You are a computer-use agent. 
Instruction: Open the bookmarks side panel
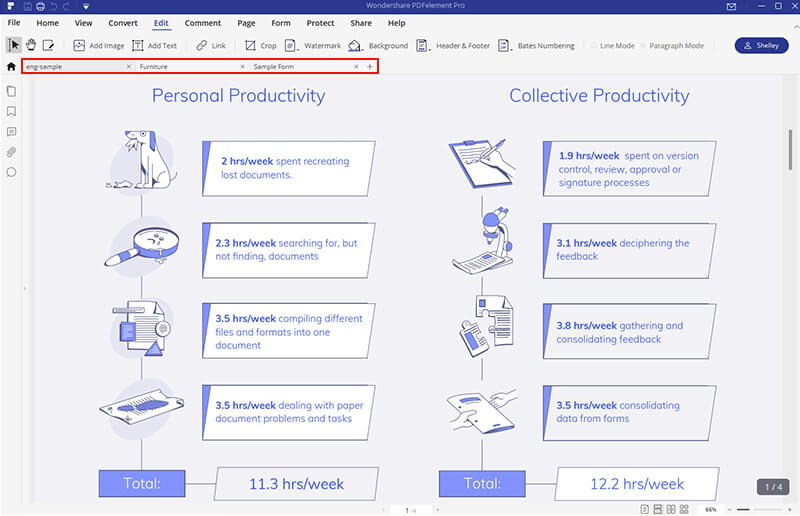pyautogui.click(x=11, y=110)
